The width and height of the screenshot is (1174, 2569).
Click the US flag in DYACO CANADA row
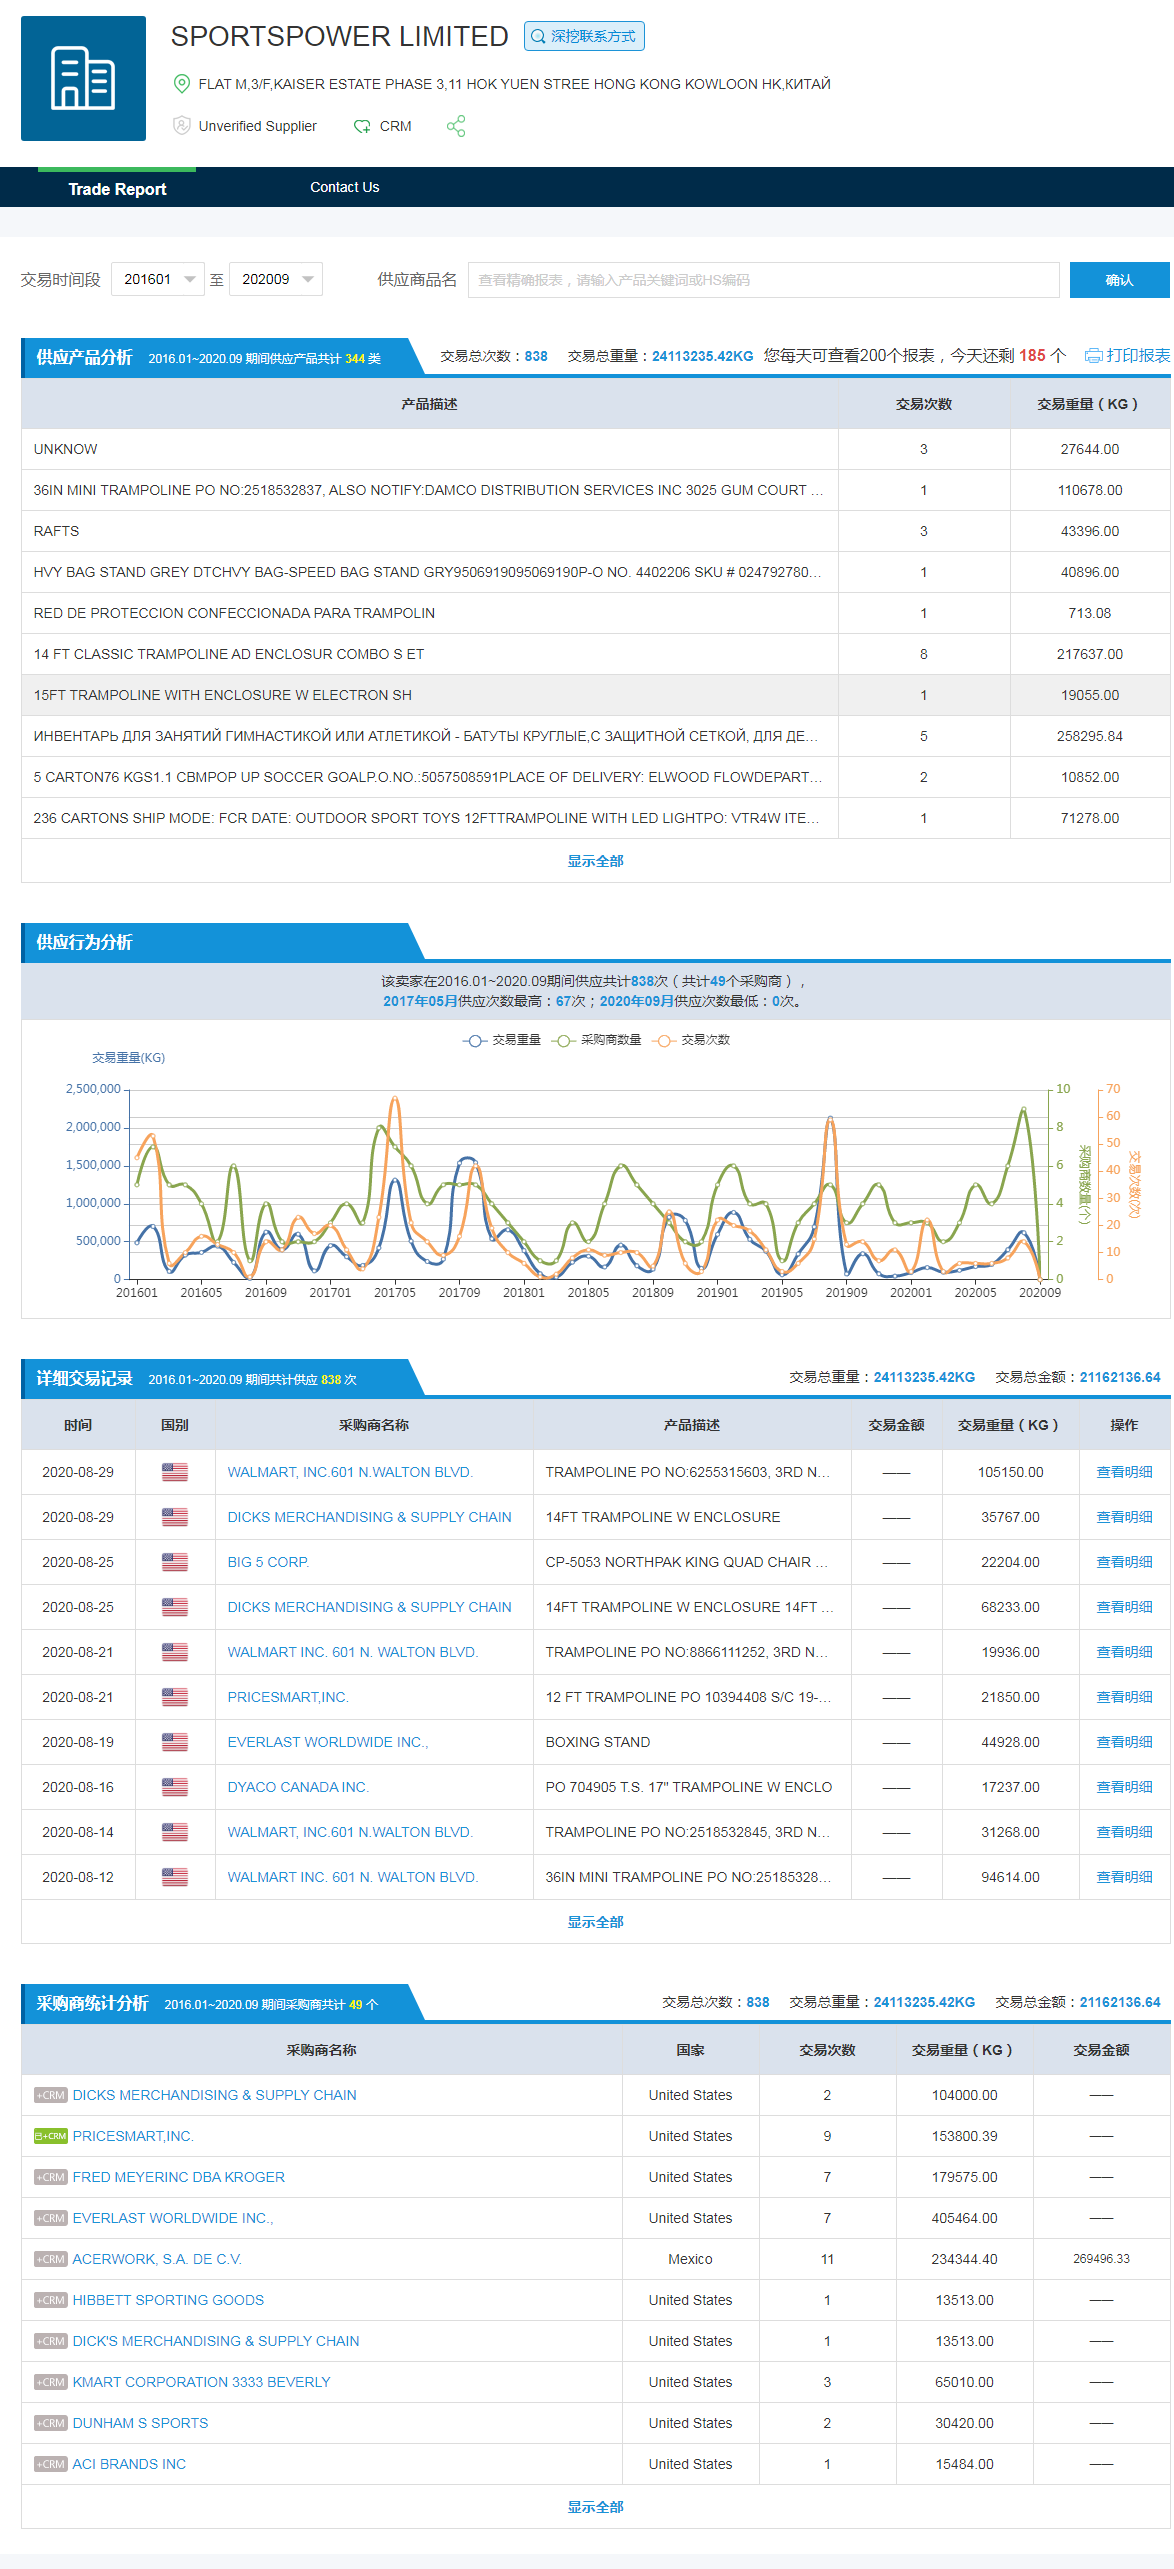(x=175, y=1787)
